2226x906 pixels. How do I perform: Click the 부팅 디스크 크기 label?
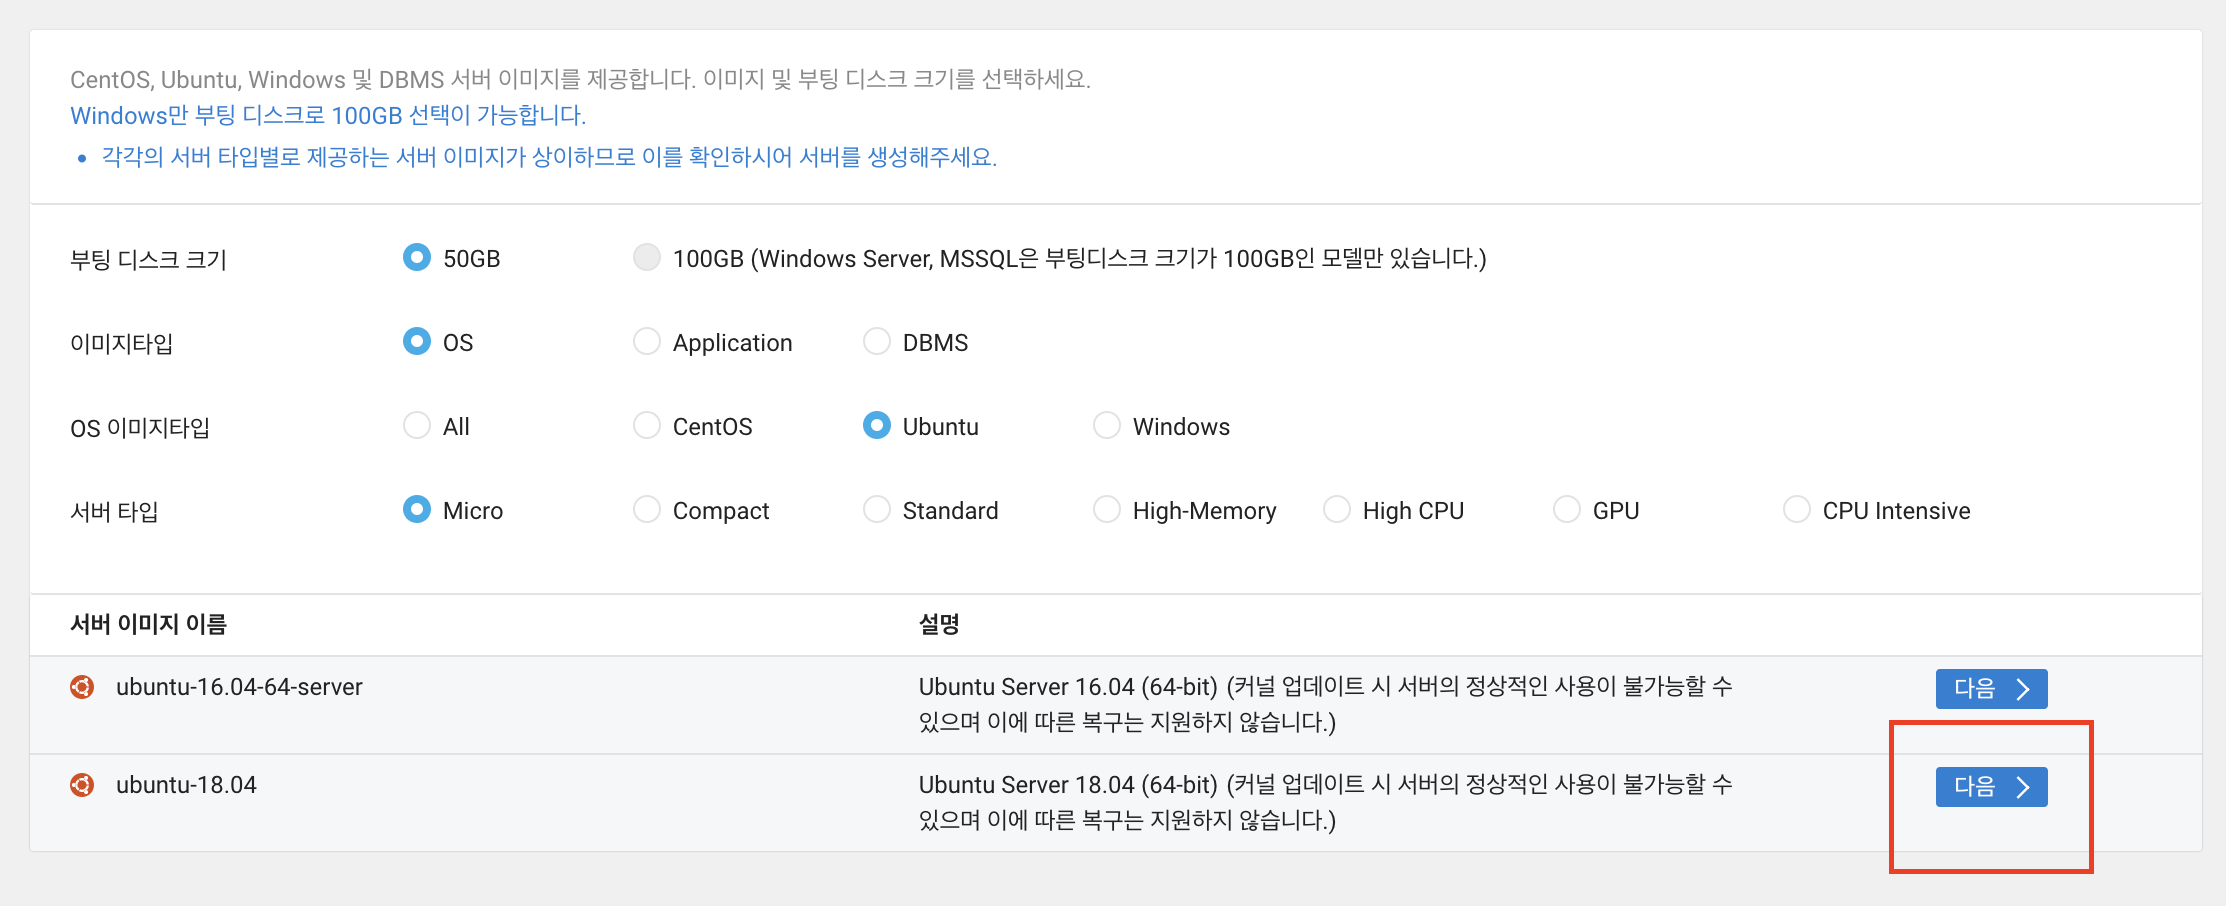point(149,260)
